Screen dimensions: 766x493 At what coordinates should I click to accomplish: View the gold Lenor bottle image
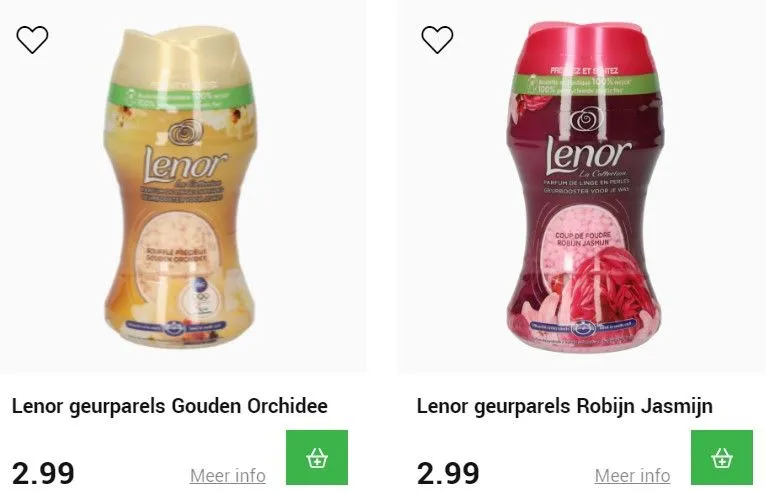[180, 187]
